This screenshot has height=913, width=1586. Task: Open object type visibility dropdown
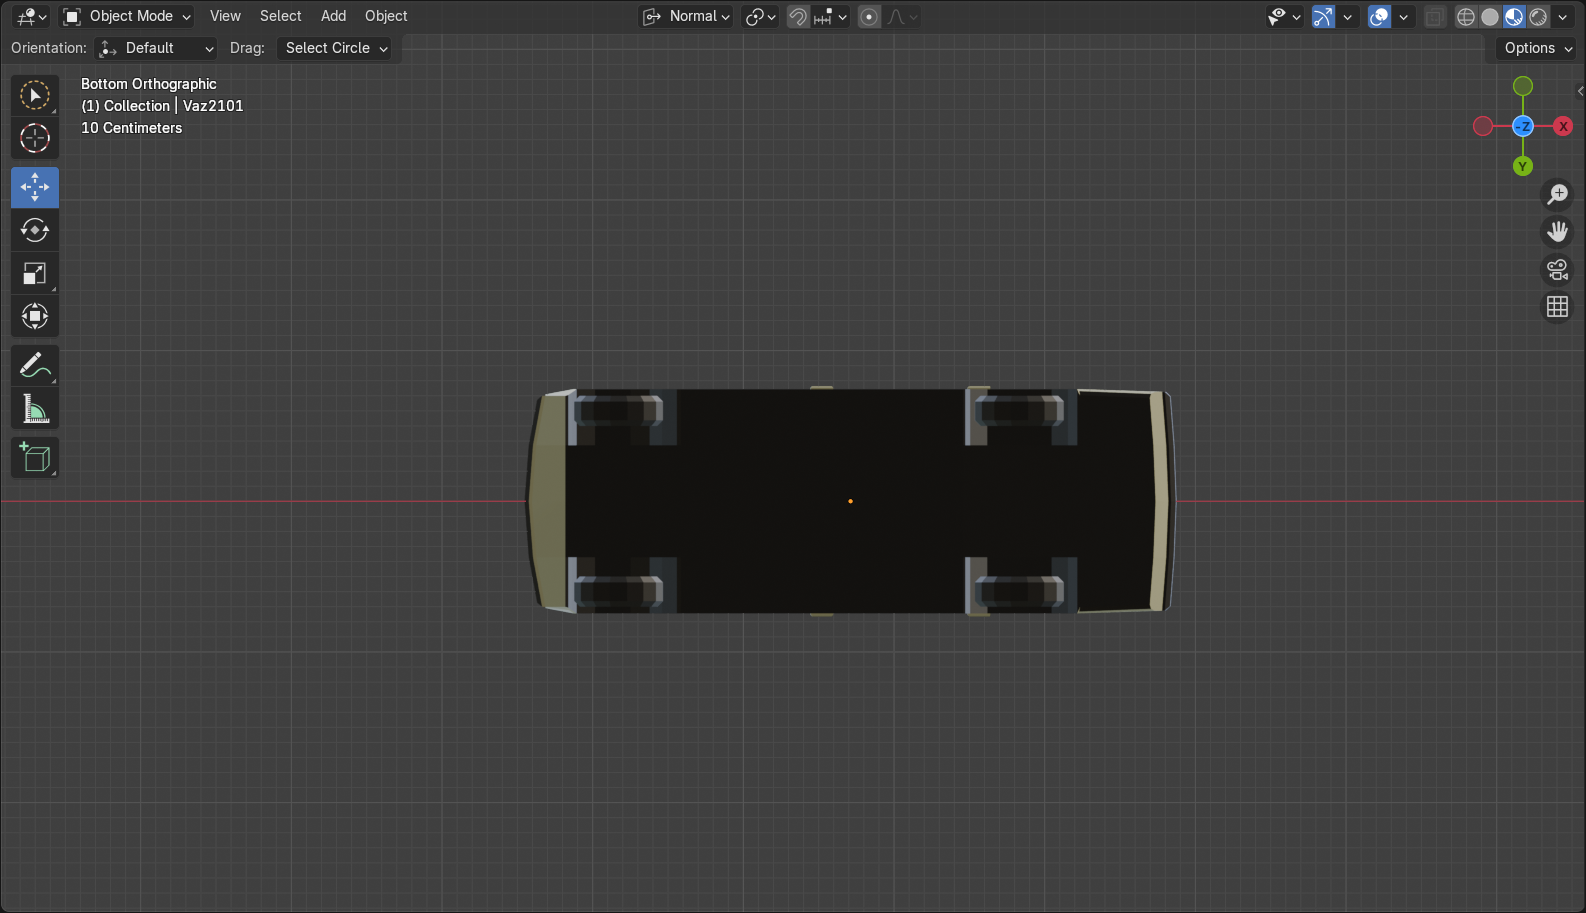[1283, 16]
